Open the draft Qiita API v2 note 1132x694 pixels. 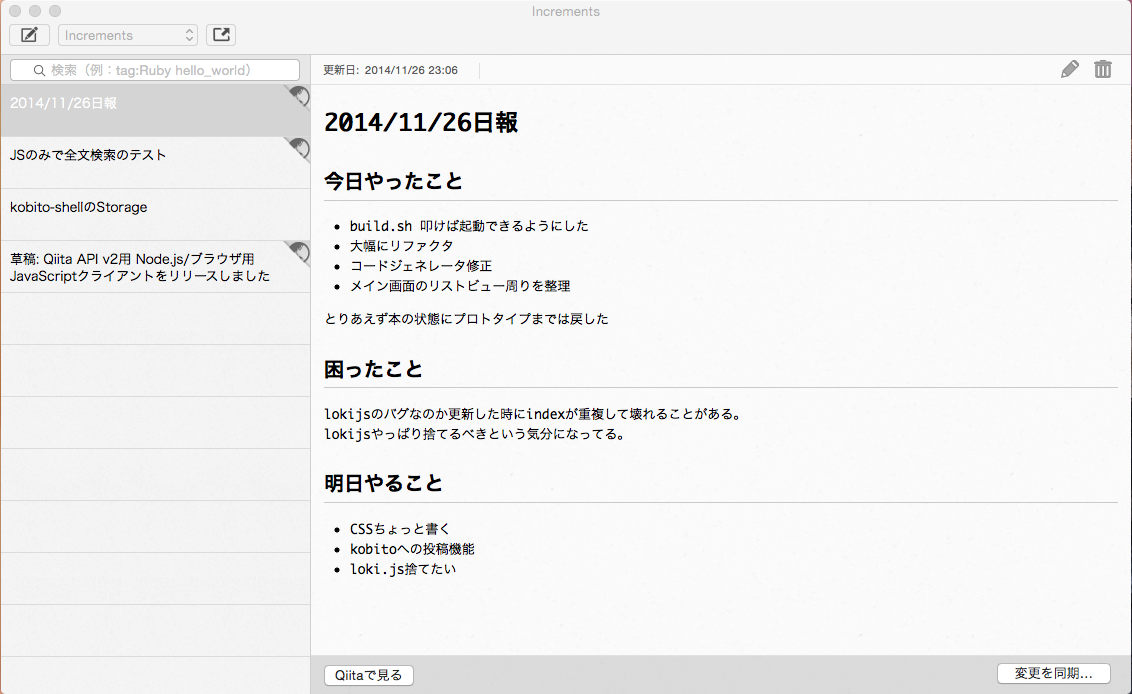(x=155, y=266)
